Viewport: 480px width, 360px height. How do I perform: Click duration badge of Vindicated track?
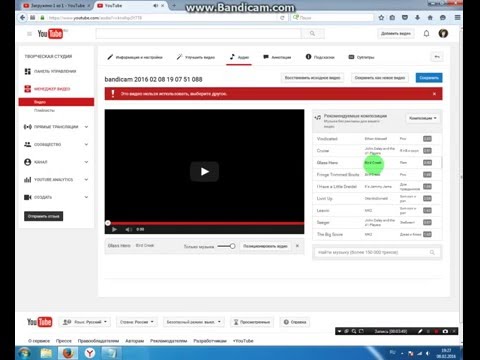tap(427, 139)
